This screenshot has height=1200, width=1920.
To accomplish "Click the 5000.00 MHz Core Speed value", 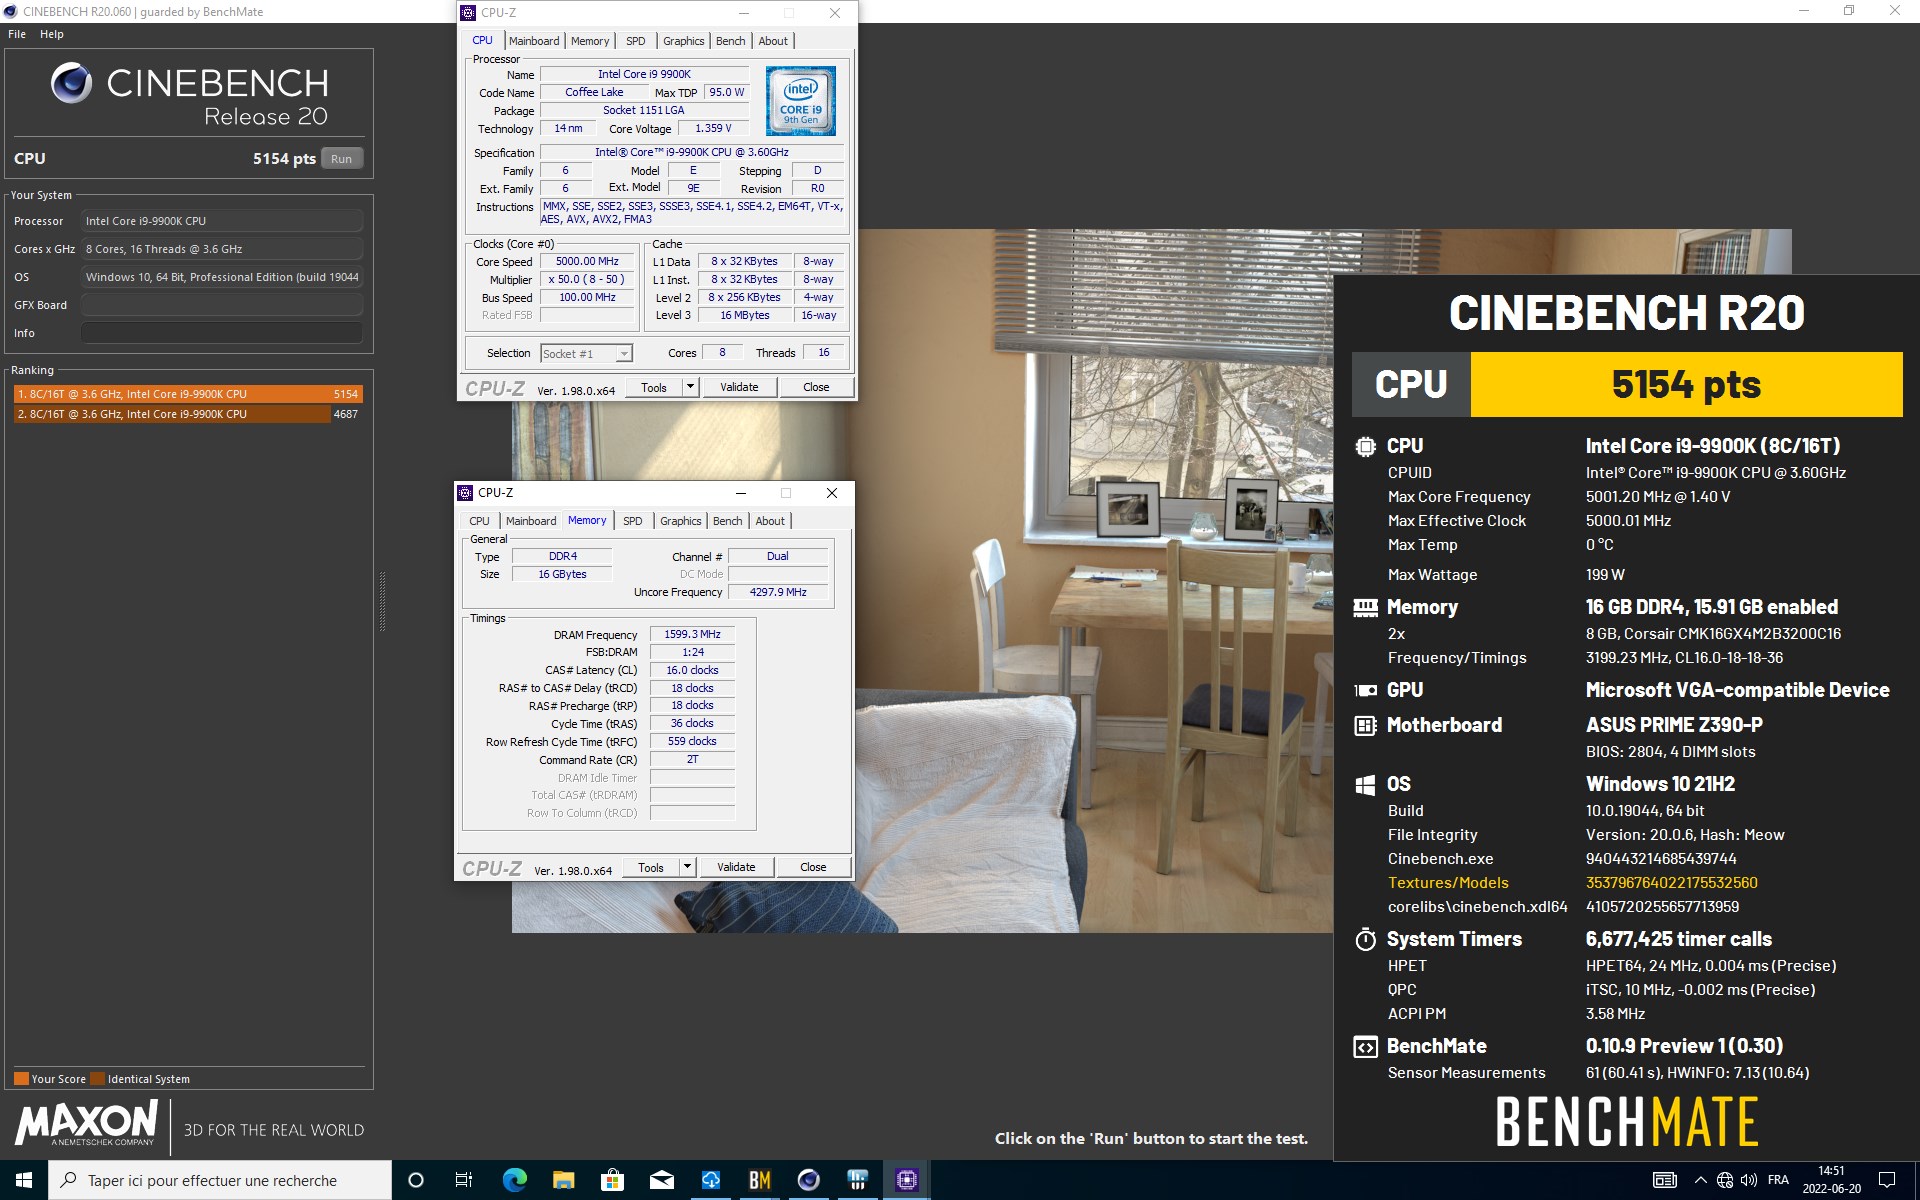I will pyautogui.click(x=588, y=261).
